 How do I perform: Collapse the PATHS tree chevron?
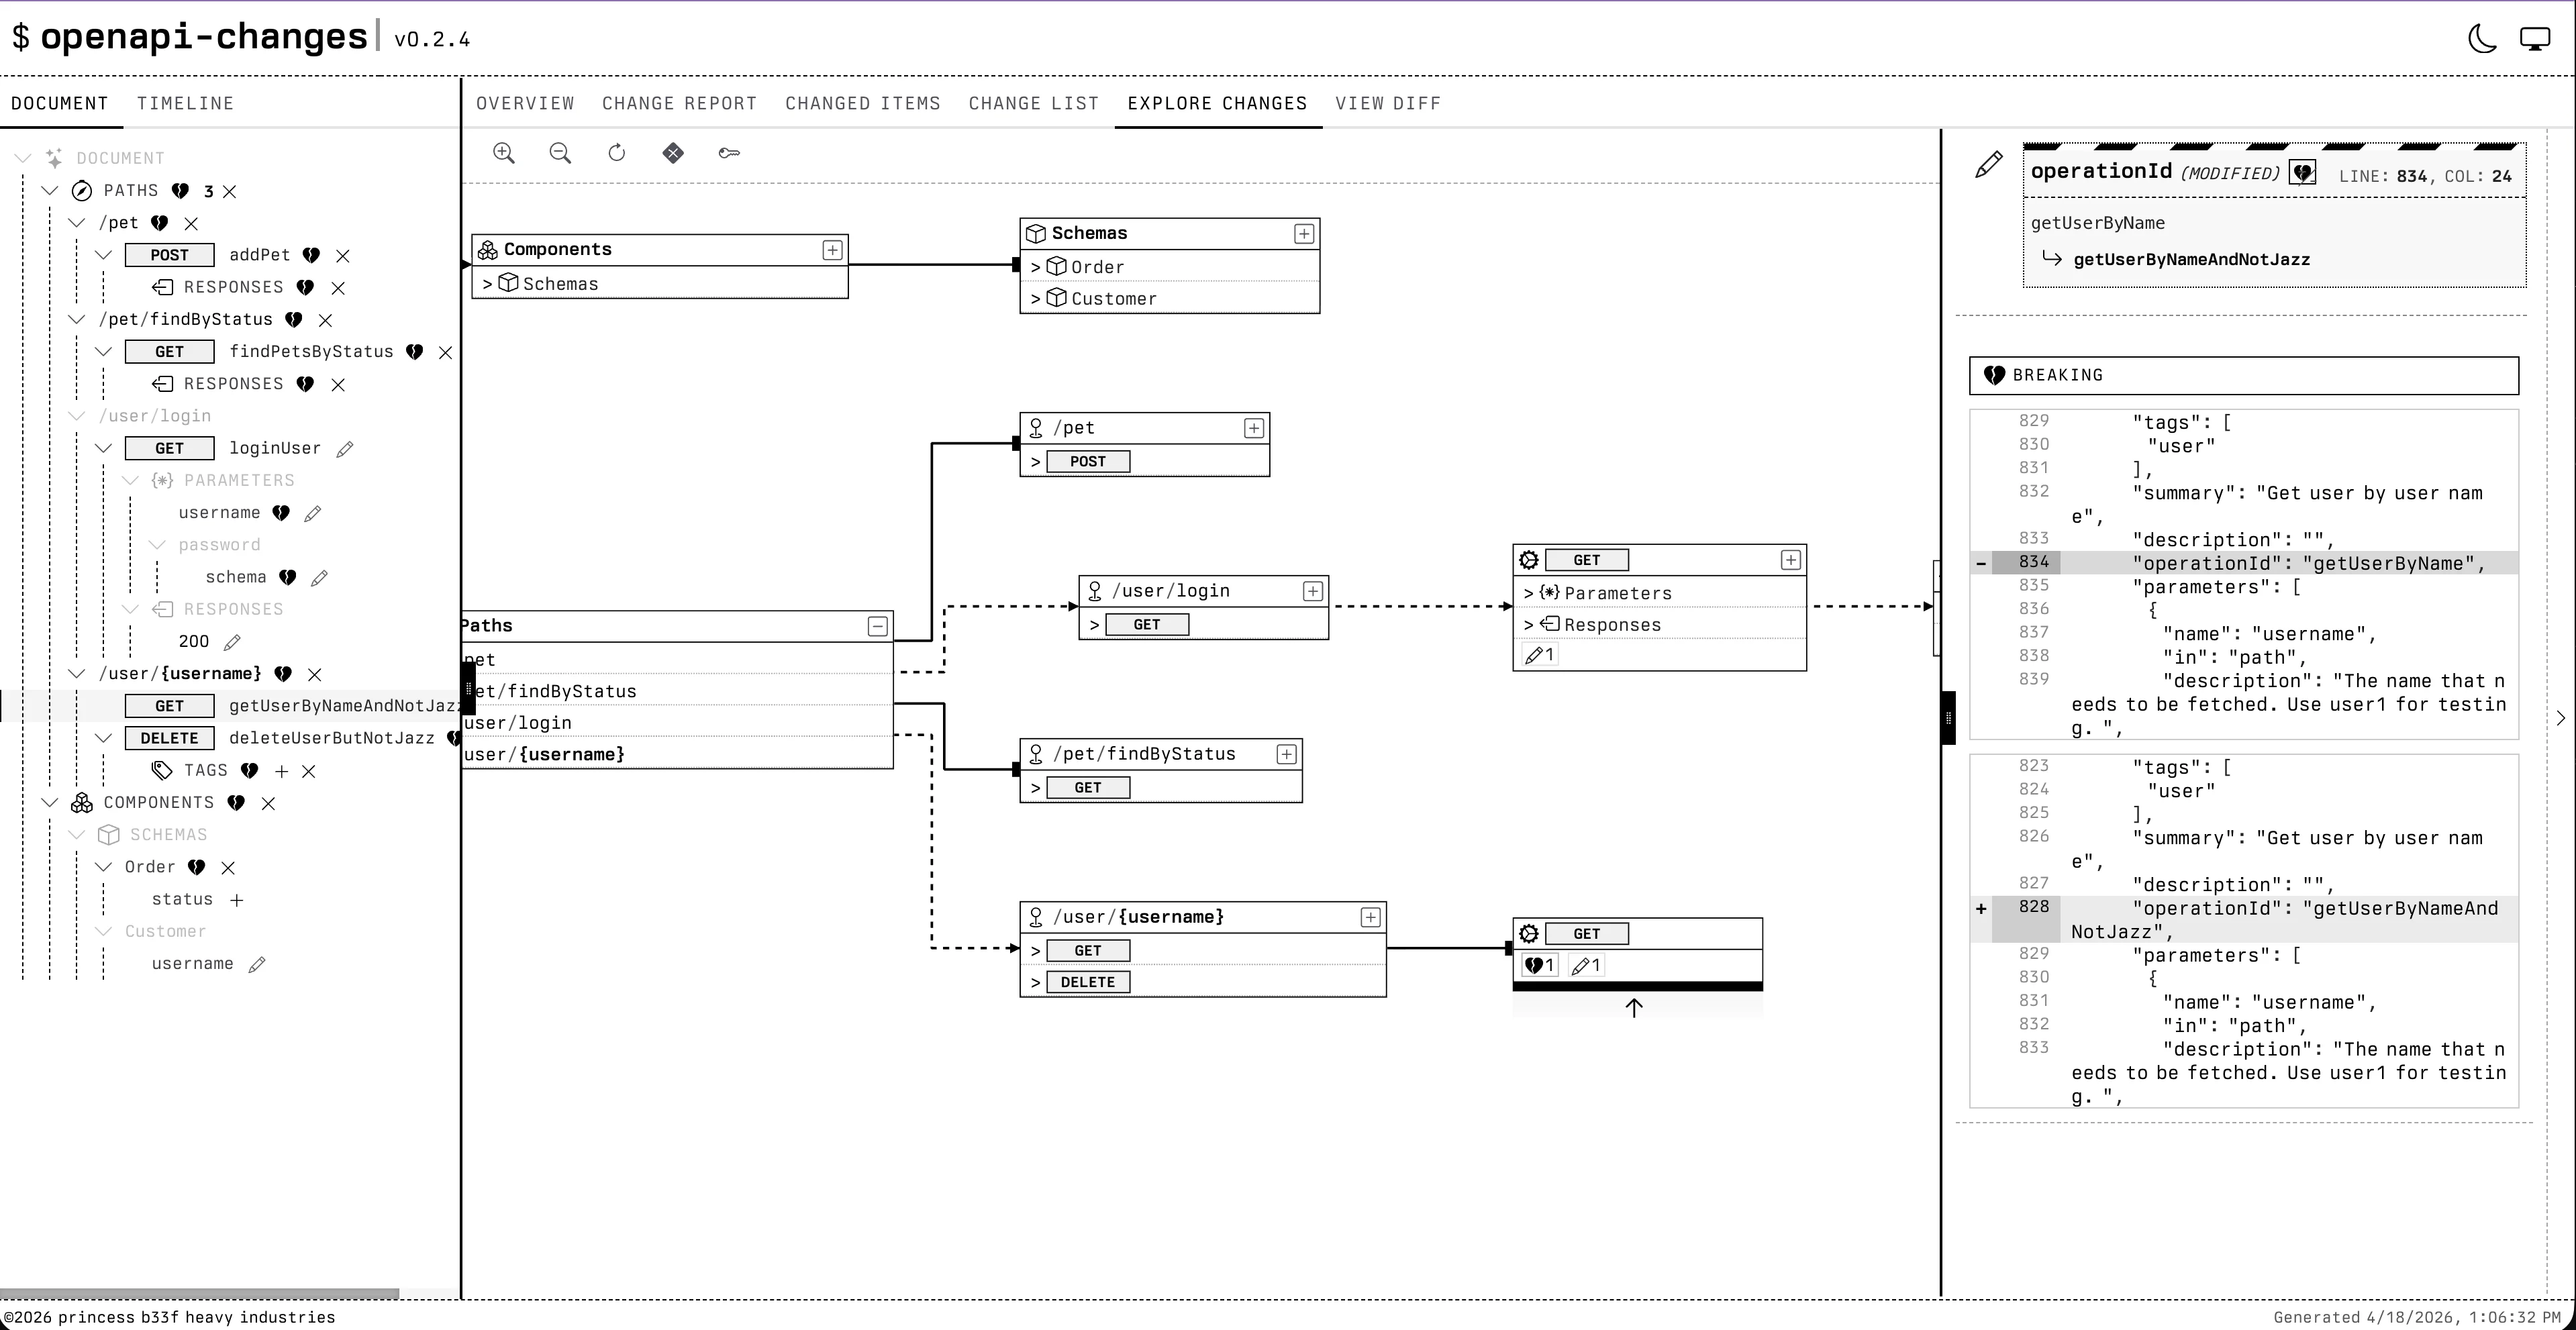[x=50, y=191]
